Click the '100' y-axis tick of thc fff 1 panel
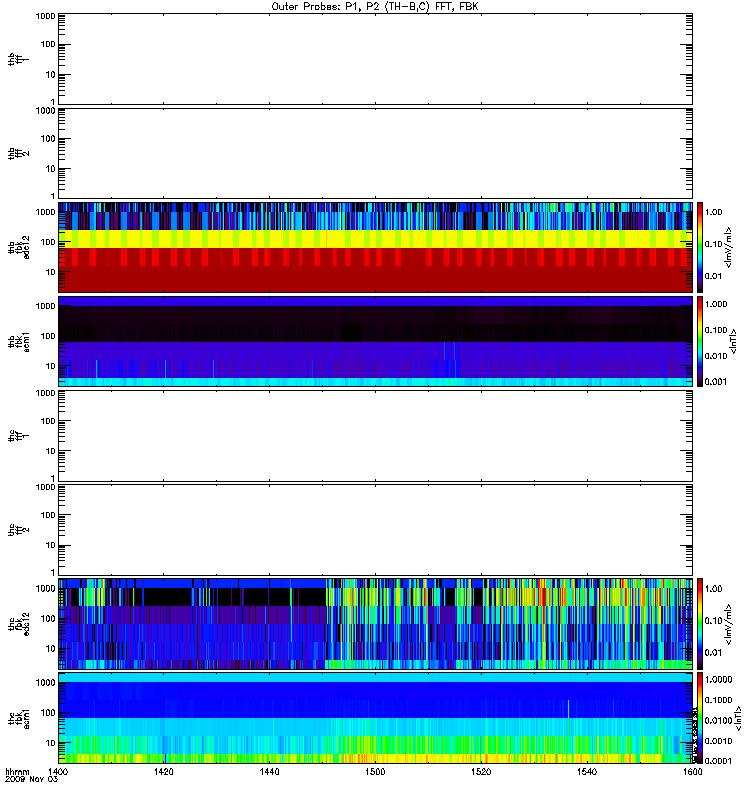The height and width of the screenshot is (800, 750). [48, 421]
